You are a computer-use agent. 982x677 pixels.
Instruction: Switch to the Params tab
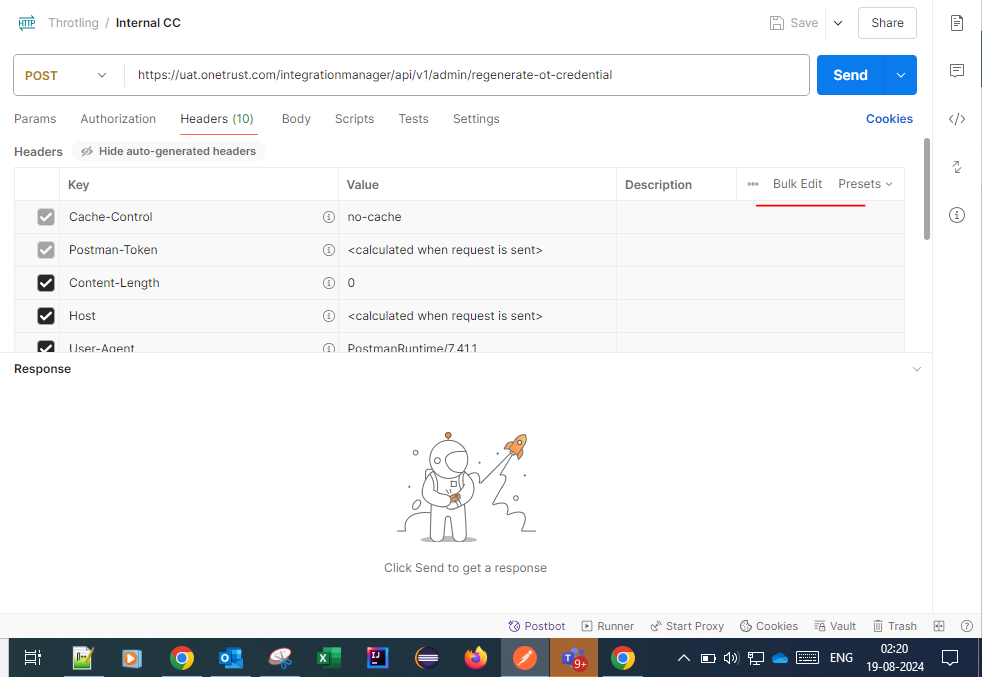coord(35,119)
